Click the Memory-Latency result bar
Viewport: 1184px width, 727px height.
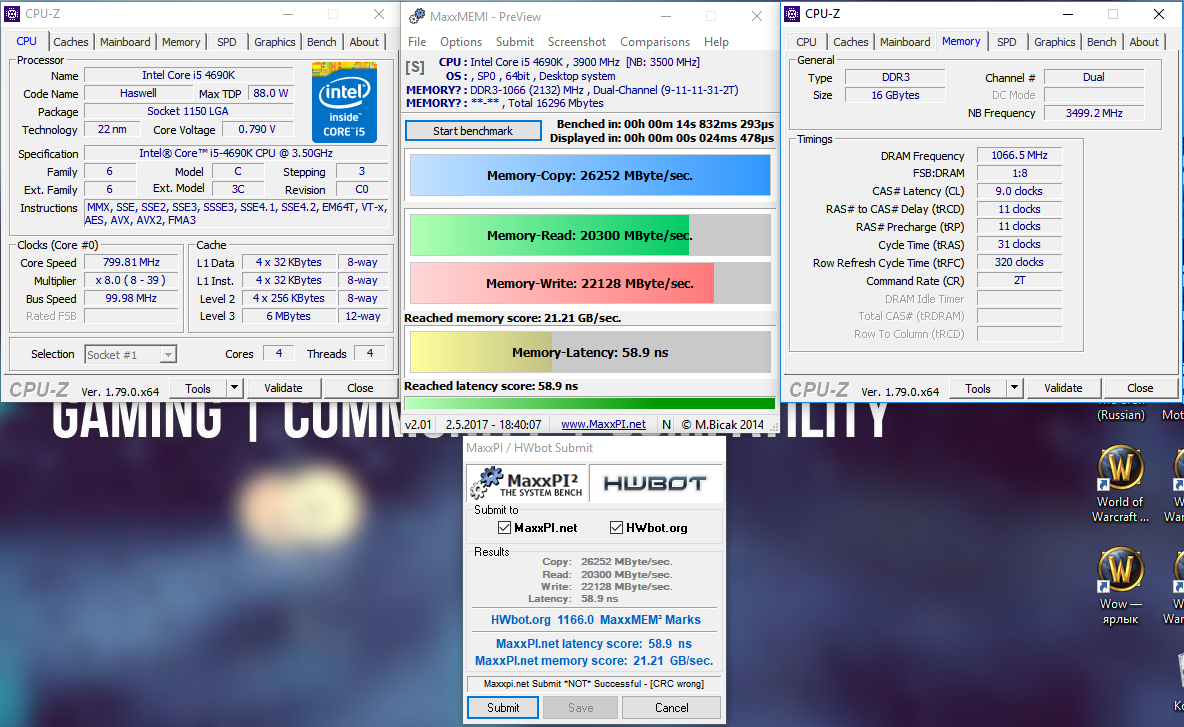(x=590, y=352)
